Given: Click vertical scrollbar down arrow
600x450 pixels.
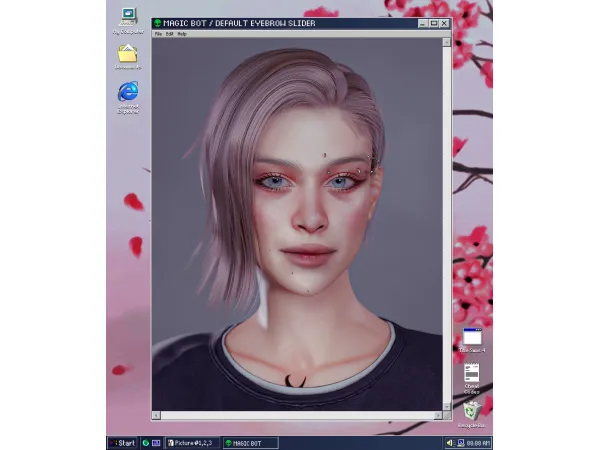Looking at the screenshot, I should click(447, 407).
